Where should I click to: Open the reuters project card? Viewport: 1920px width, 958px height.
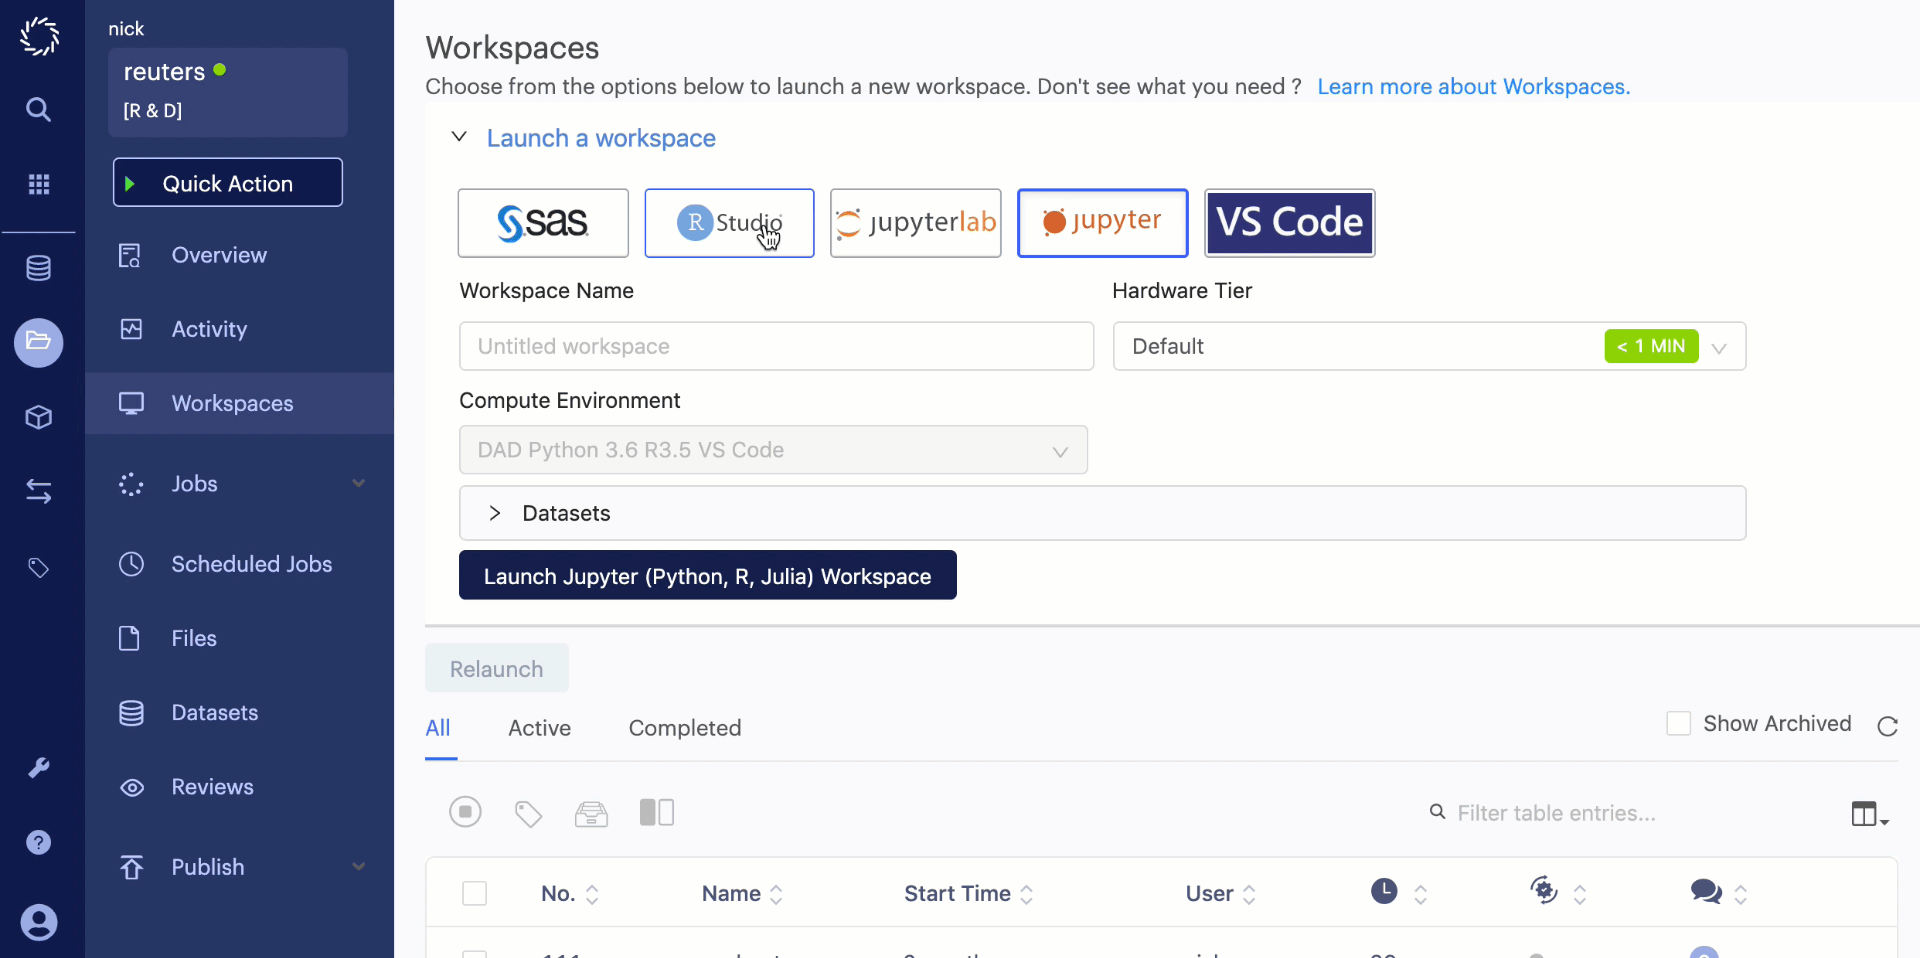point(228,92)
